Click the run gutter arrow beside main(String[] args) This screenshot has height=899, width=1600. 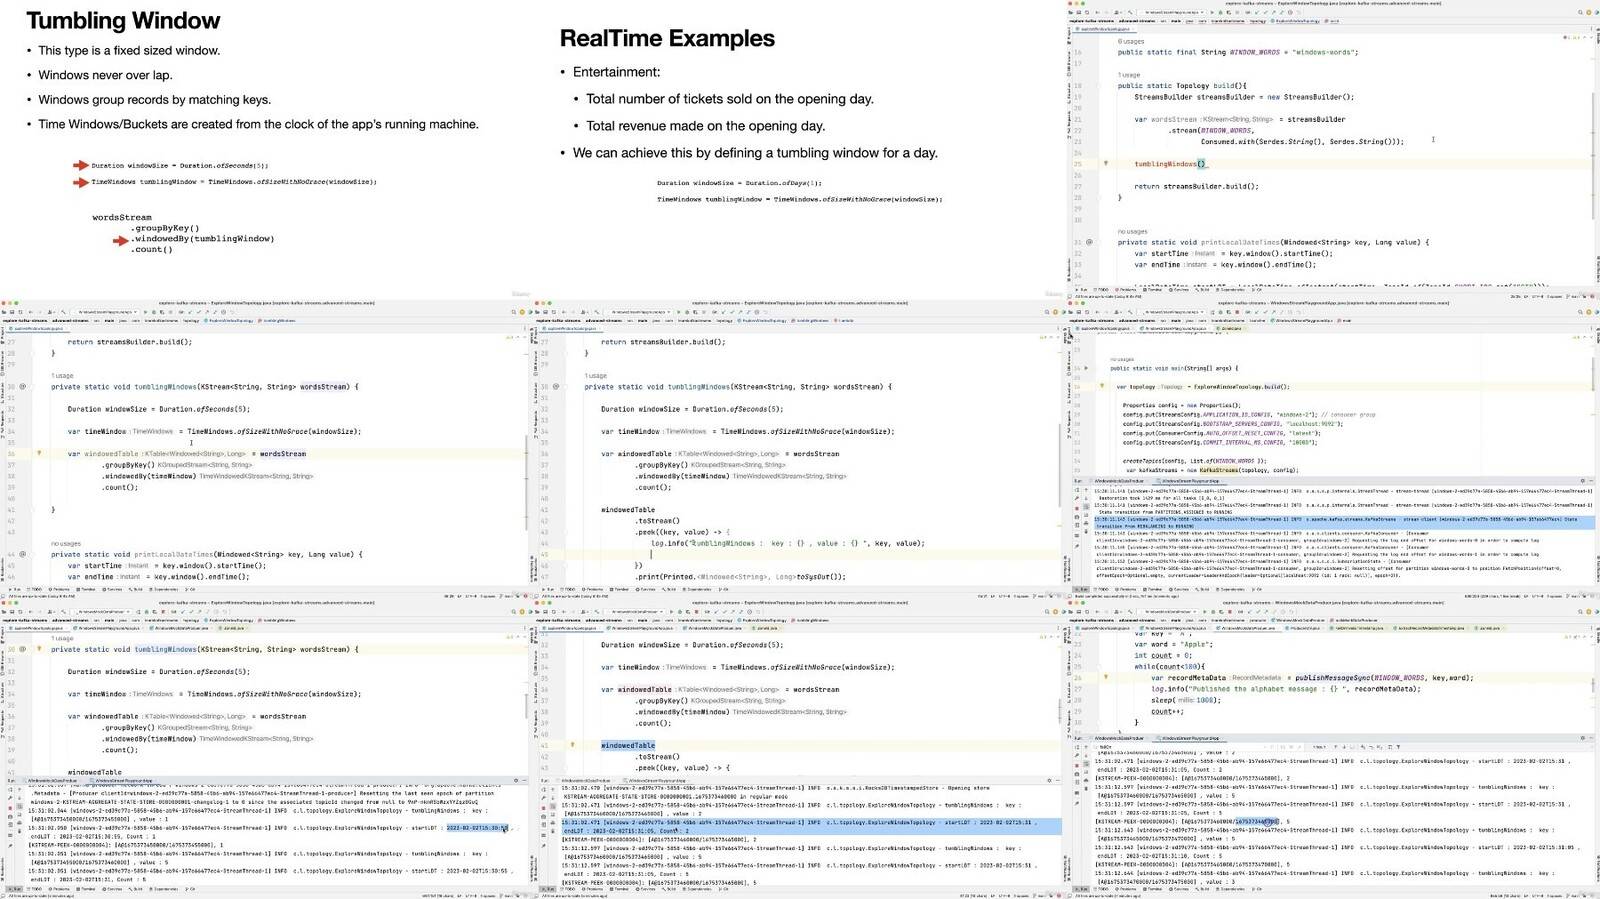[1087, 368]
